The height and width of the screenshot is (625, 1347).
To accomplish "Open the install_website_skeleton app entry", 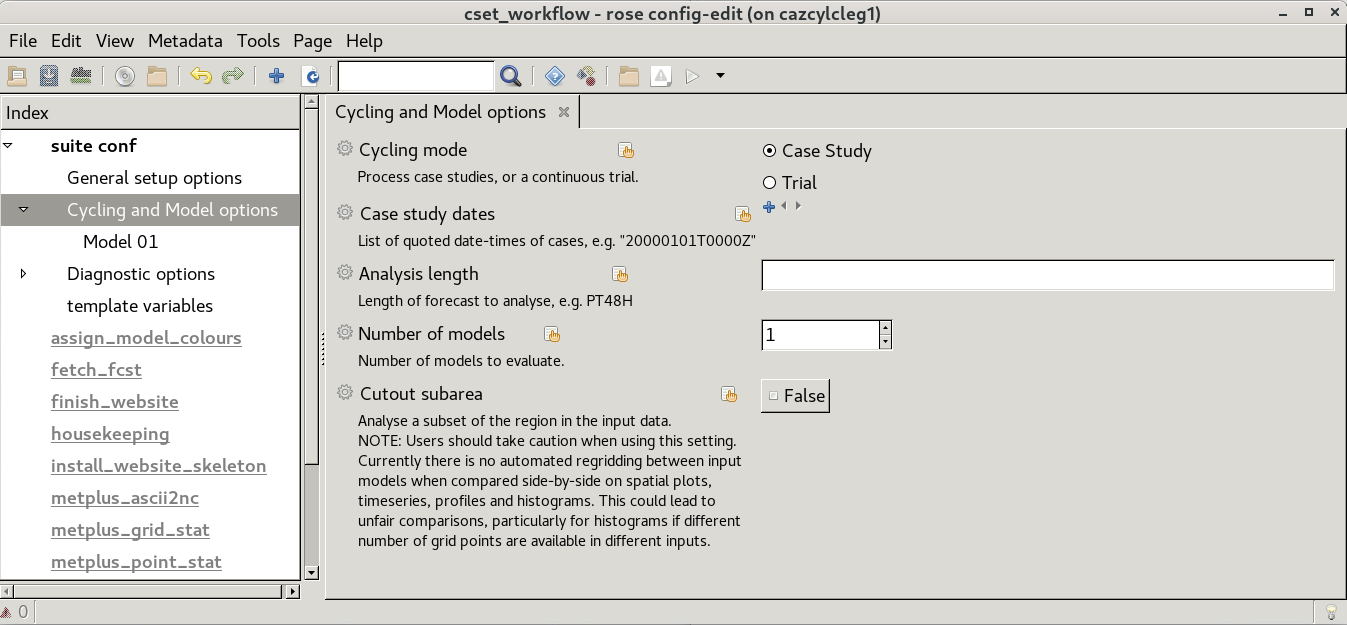I will pyautogui.click(x=159, y=466).
